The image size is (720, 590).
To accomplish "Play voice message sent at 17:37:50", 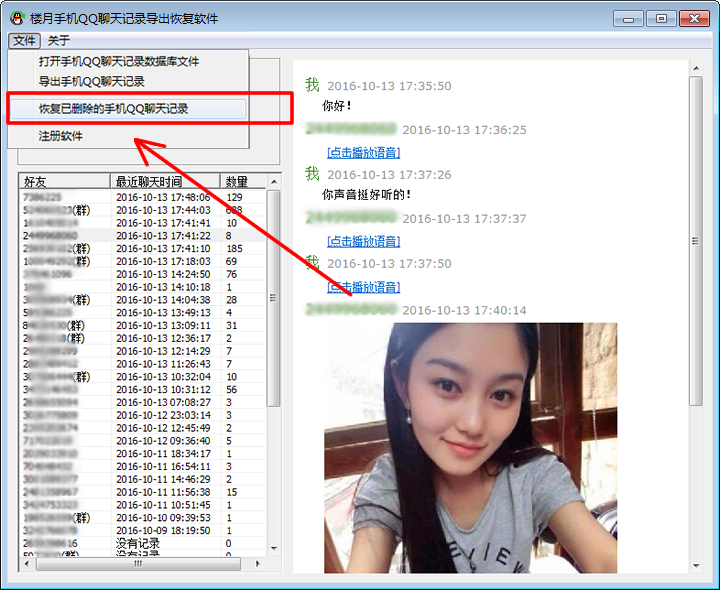I will (363, 287).
